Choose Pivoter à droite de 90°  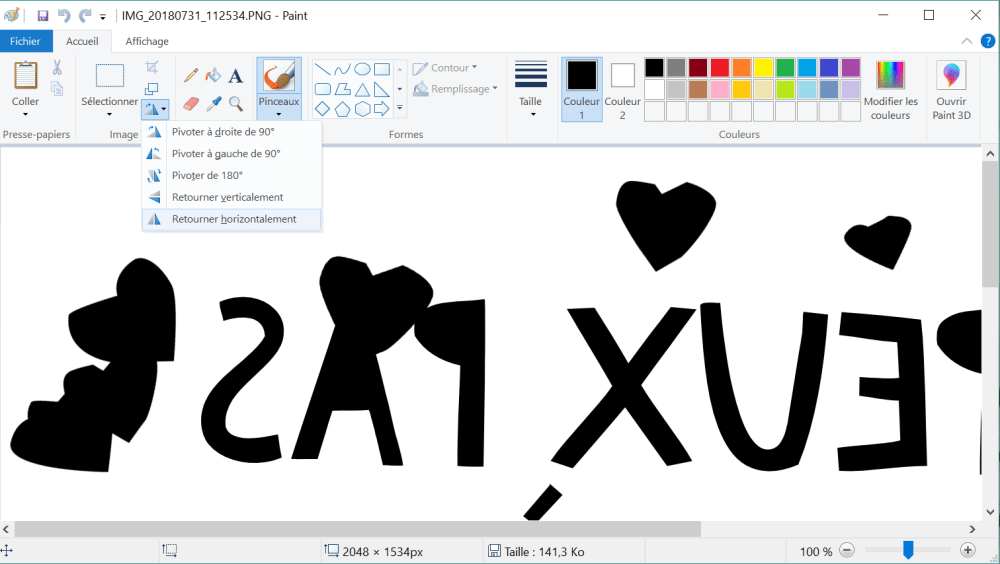tap(222, 132)
